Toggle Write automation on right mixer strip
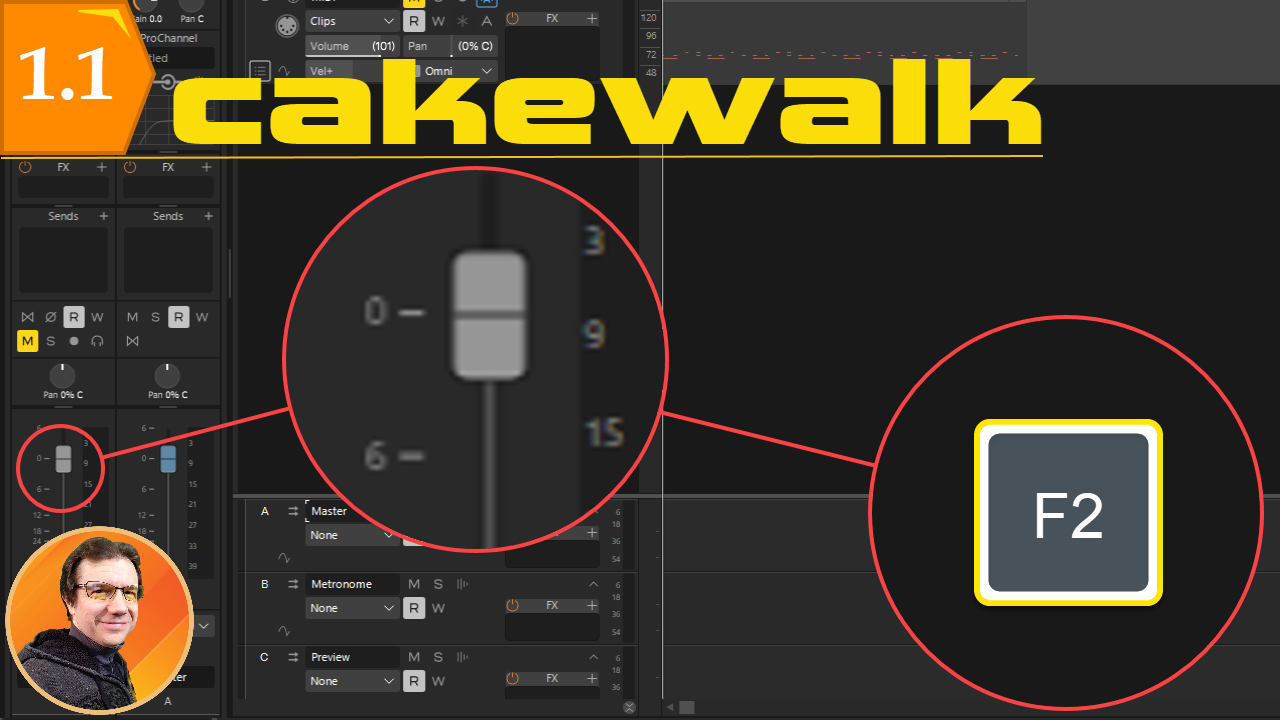Screen dimensions: 1280x720 pos(202,317)
